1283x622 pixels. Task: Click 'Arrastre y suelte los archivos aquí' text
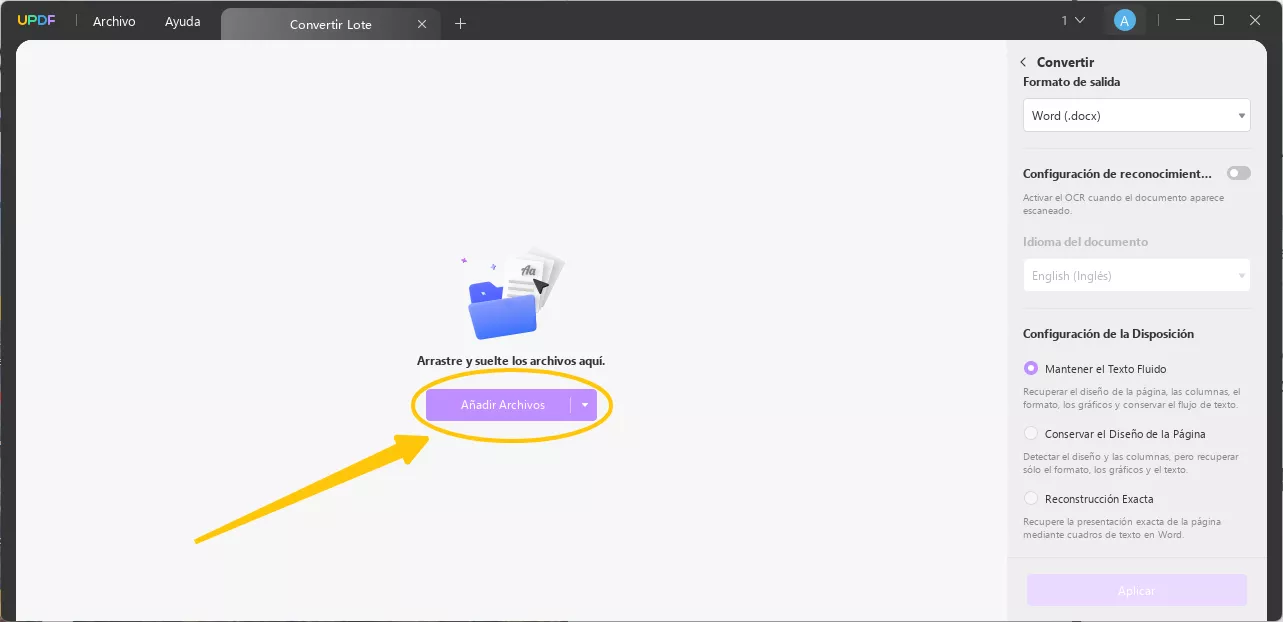coord(511,360)
